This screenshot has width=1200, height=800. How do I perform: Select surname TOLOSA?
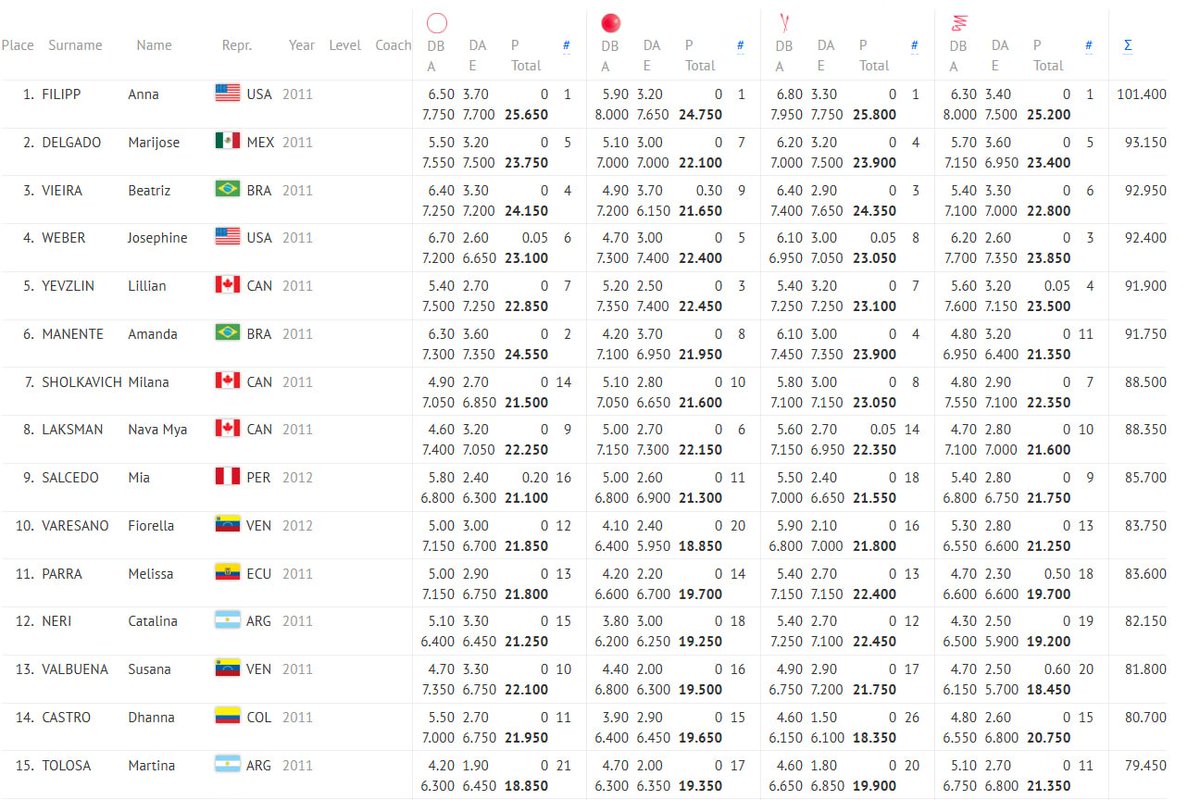(x=66, y=765)
